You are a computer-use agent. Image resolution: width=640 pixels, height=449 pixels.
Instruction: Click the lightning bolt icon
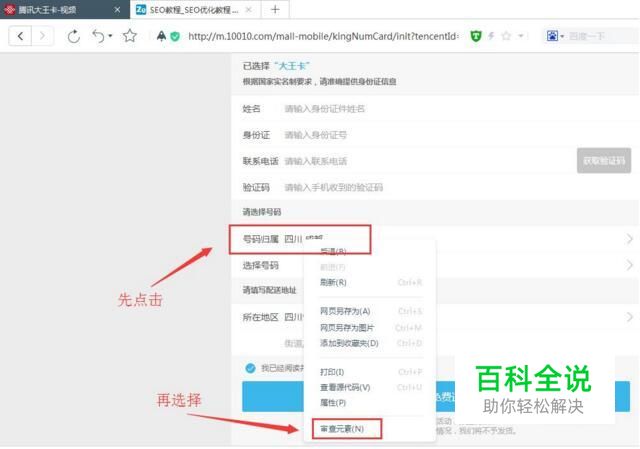[x=491, y=36]
